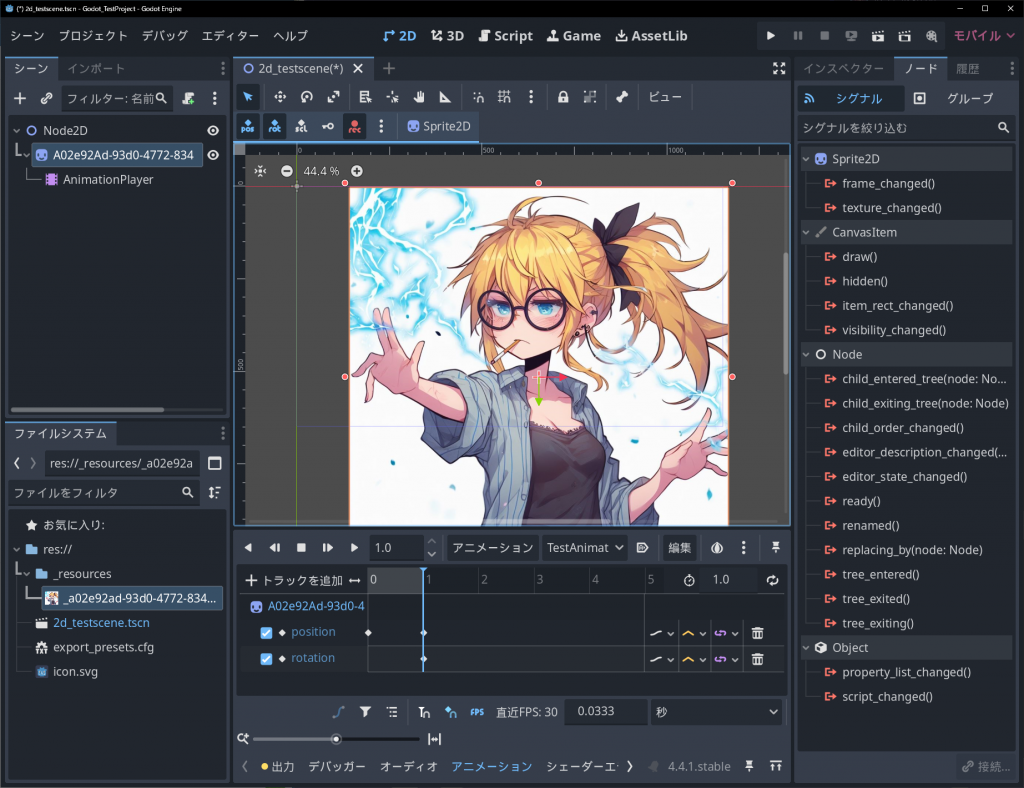This screenshot has height=788, width=1024.
Task: Collapse the CanvasItem signals section
Action: click(x=808, y=232)
